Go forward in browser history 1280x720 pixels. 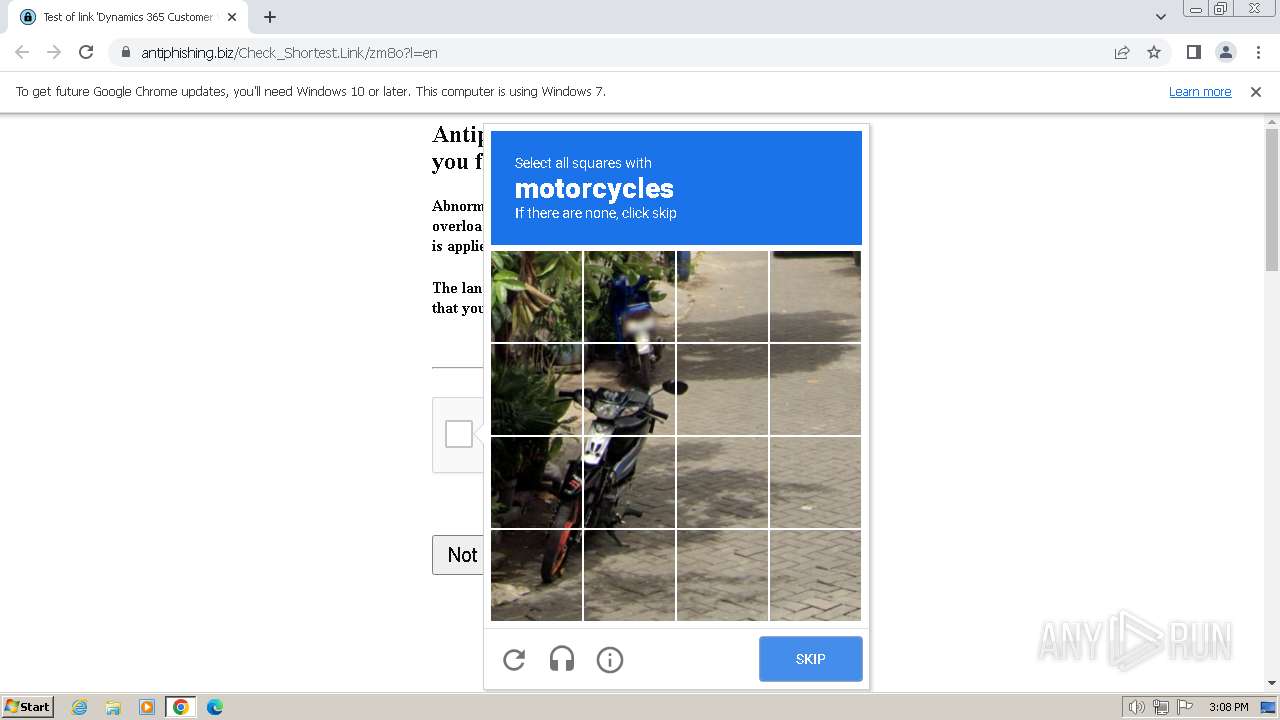click(x=54, y=52)
